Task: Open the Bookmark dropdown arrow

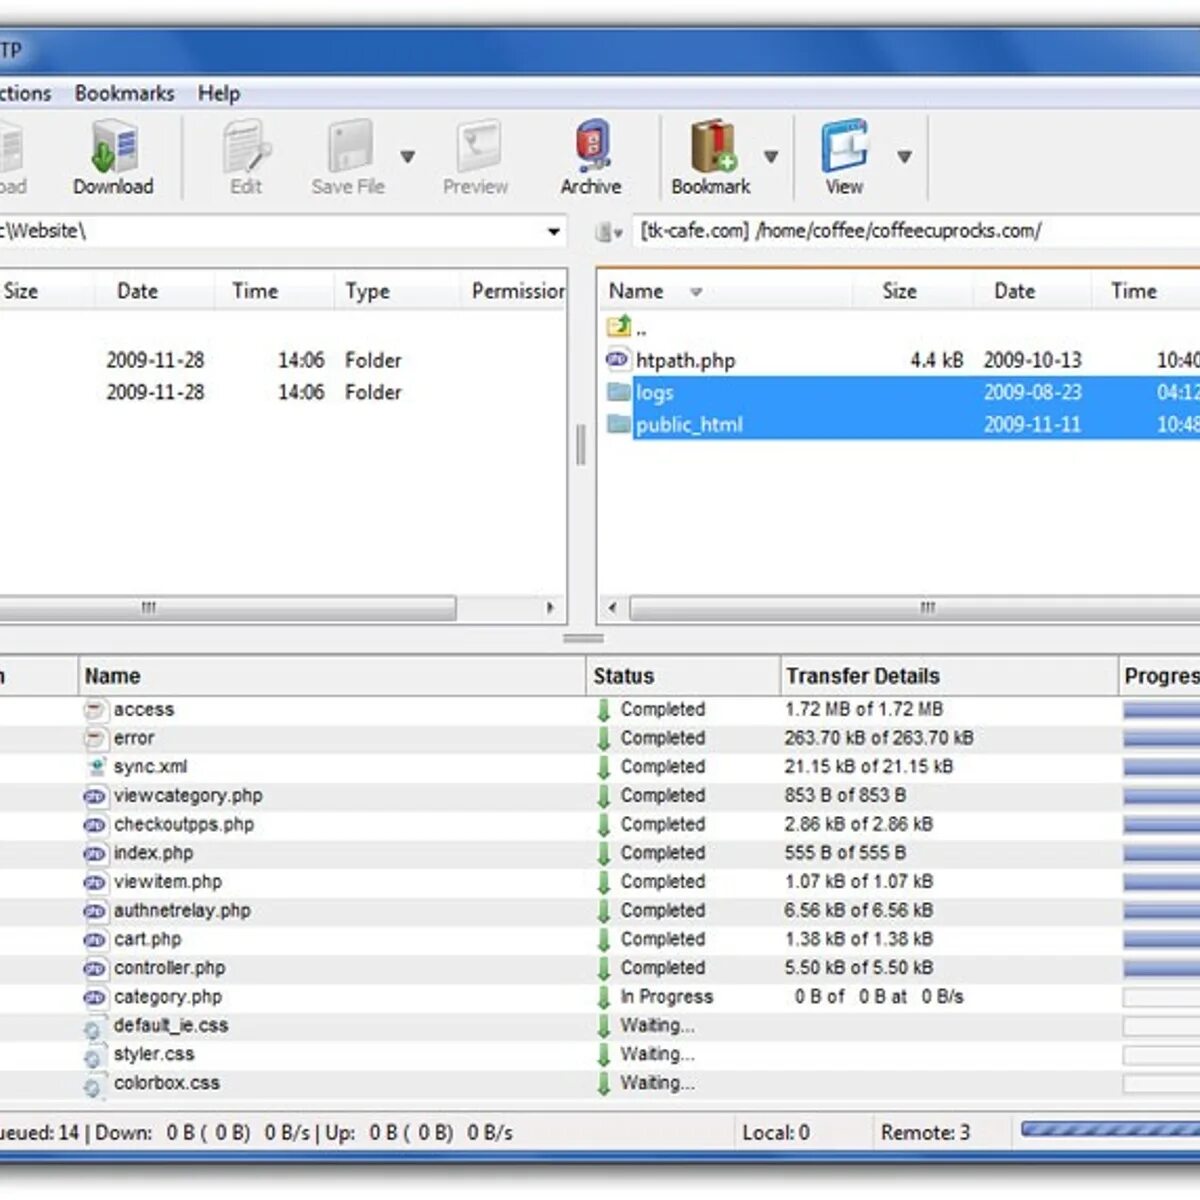Action: [770, 157]
